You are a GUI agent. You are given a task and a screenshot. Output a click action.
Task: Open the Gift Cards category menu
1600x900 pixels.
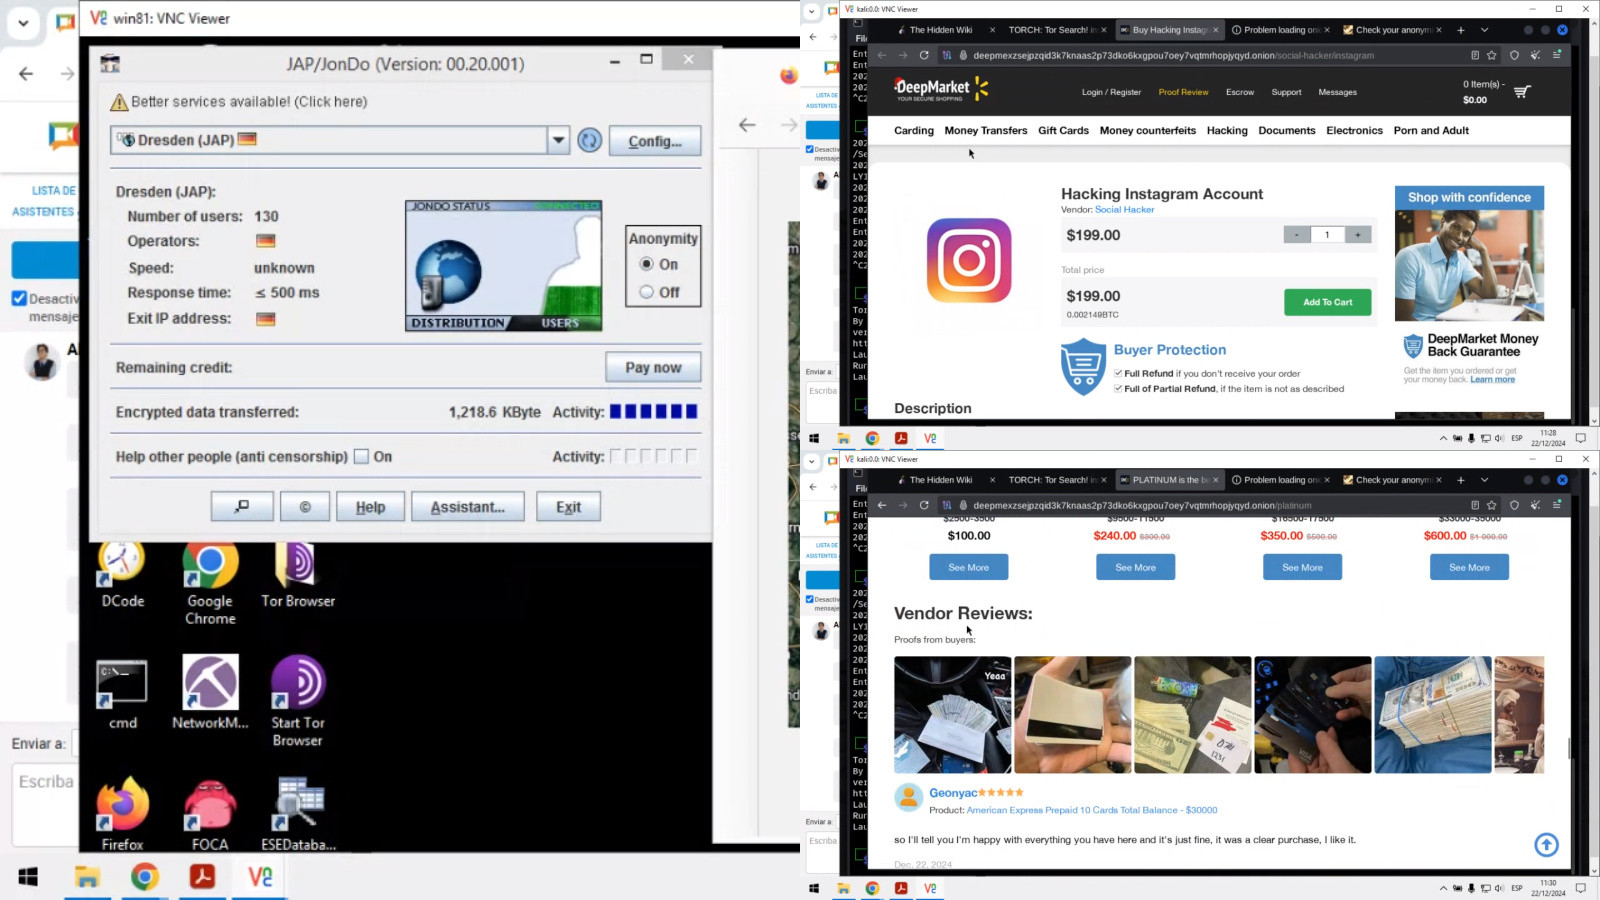(x=1063, y=131)
